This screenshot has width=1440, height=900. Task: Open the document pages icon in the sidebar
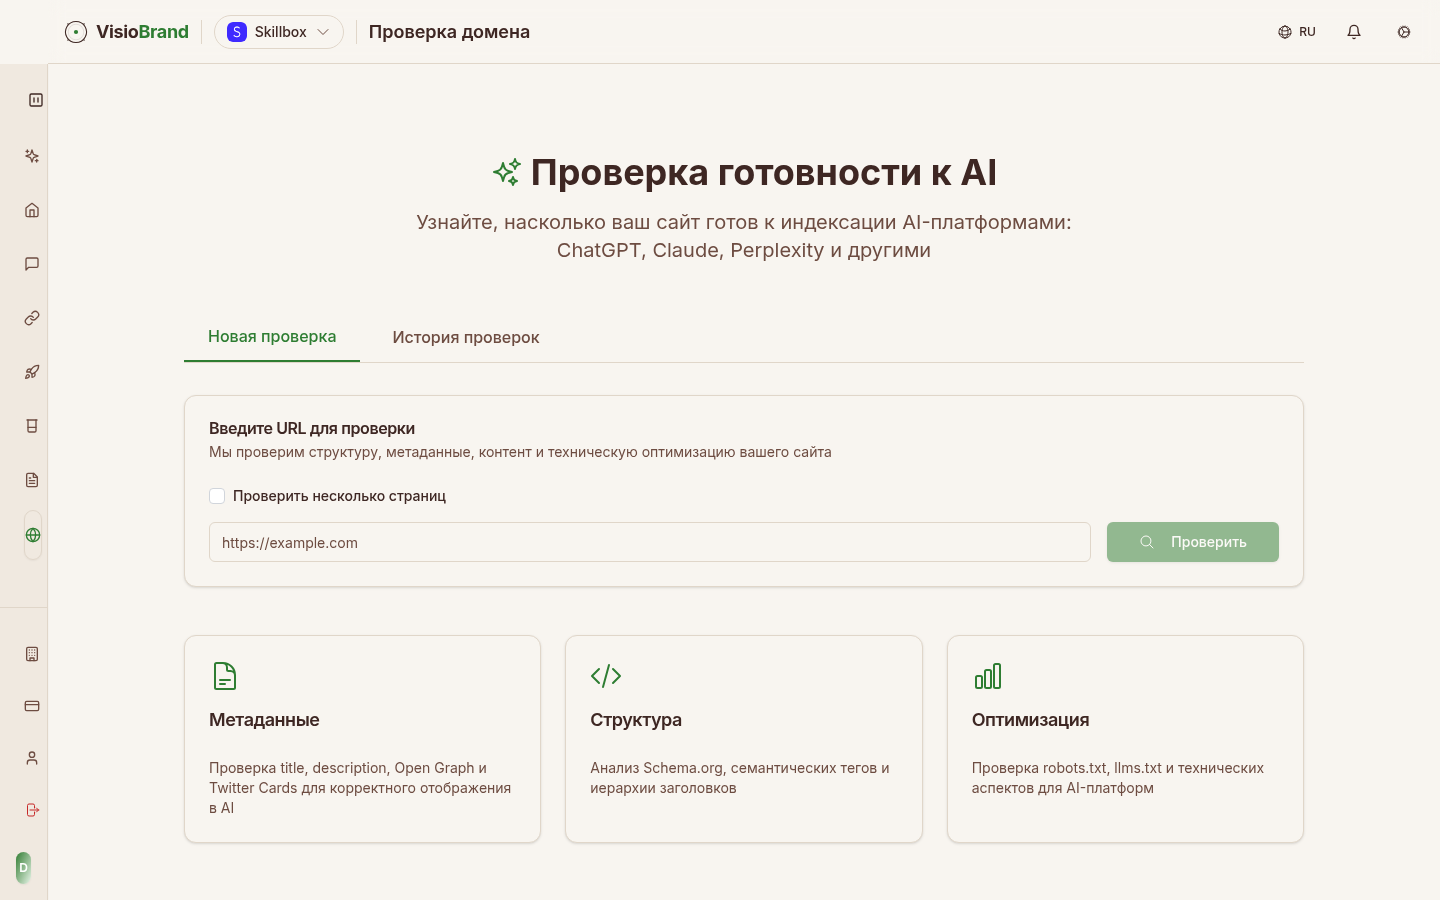[x=31, y=480]
